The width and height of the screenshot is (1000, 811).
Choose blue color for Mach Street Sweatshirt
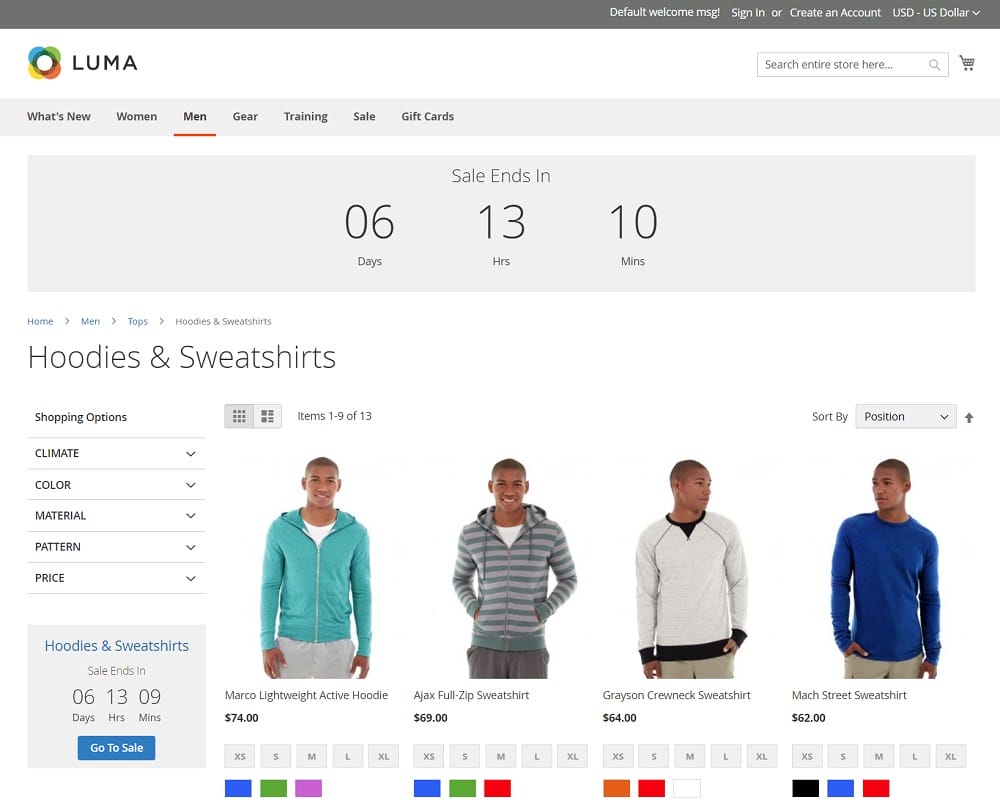coord(841,789)
